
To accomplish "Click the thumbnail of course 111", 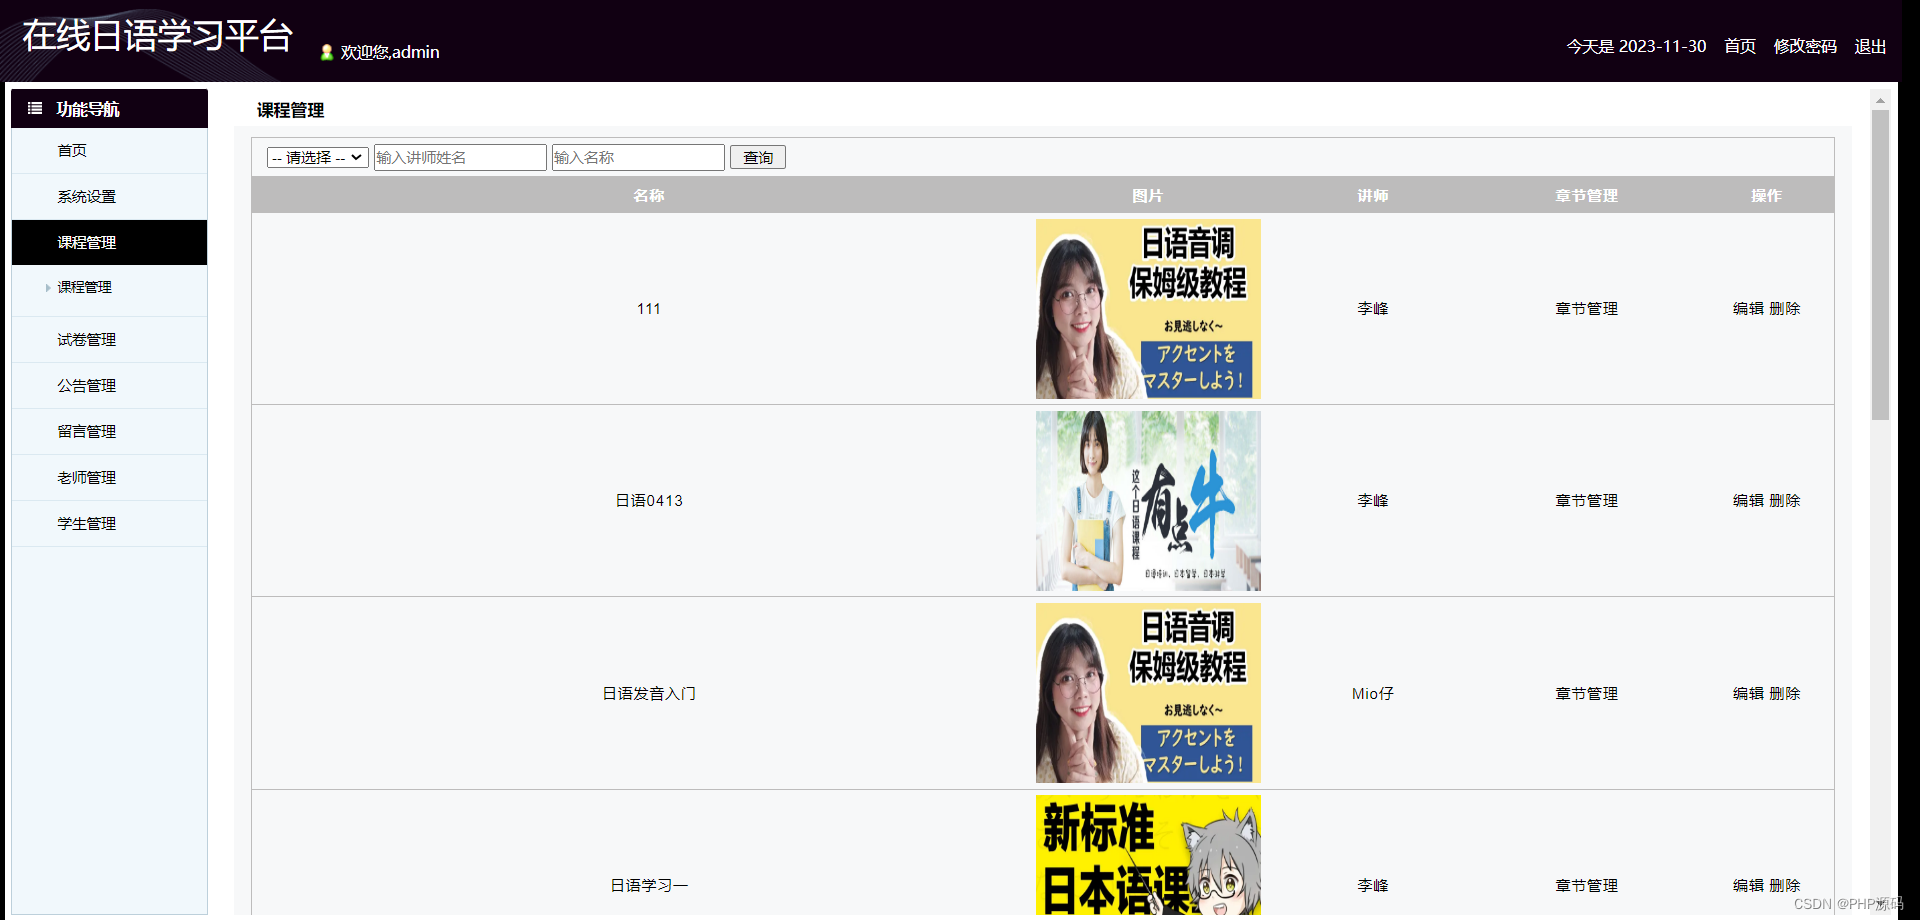I will click(x=1148, y=309).
